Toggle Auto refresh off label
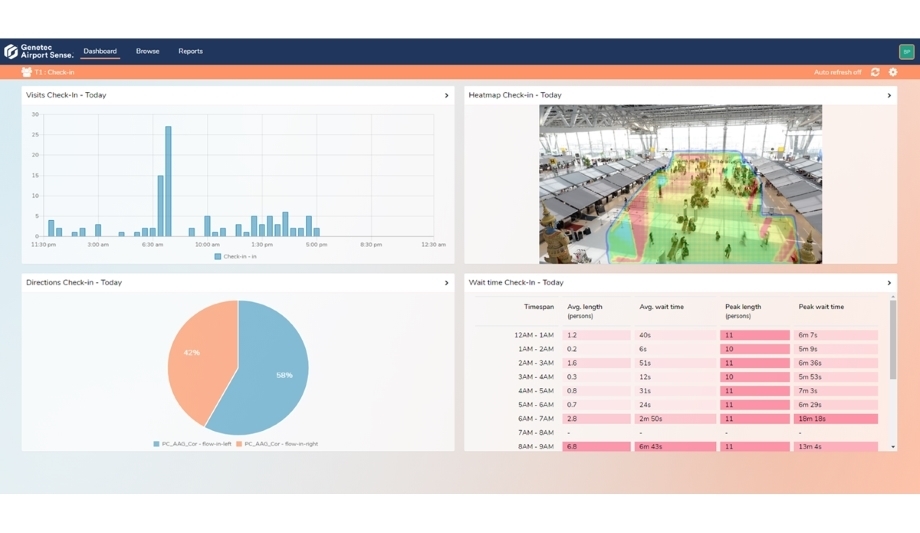 click(x=837, y=72)
